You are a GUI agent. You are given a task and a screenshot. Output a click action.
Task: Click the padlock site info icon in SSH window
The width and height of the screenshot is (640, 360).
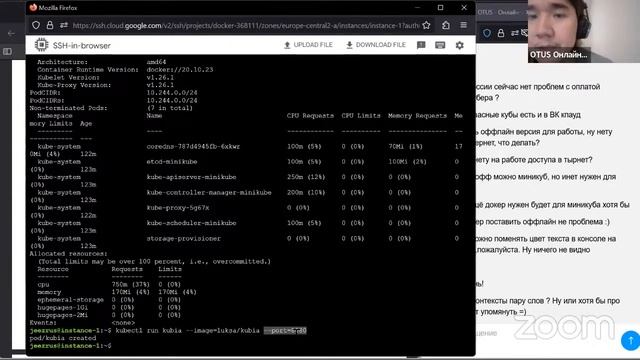click(50, 25)
